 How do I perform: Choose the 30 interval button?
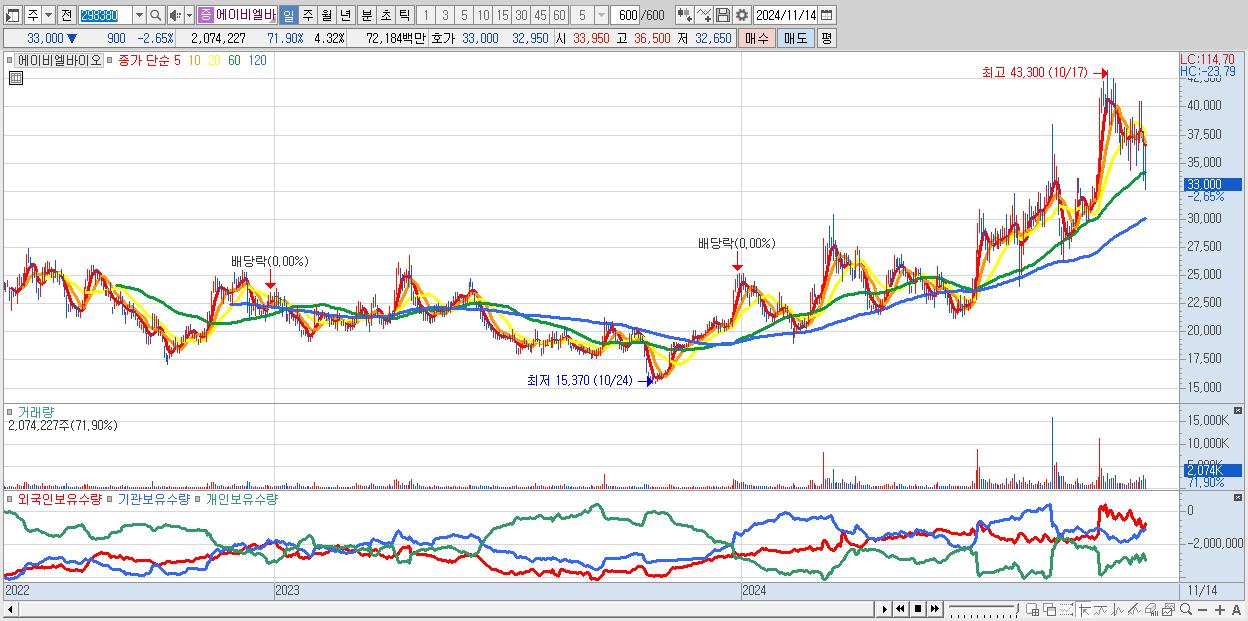click(x=522, y=15)
